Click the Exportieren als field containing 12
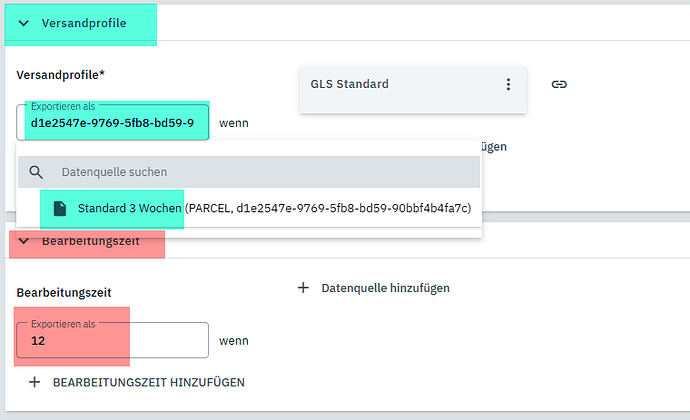 point(112,340)
